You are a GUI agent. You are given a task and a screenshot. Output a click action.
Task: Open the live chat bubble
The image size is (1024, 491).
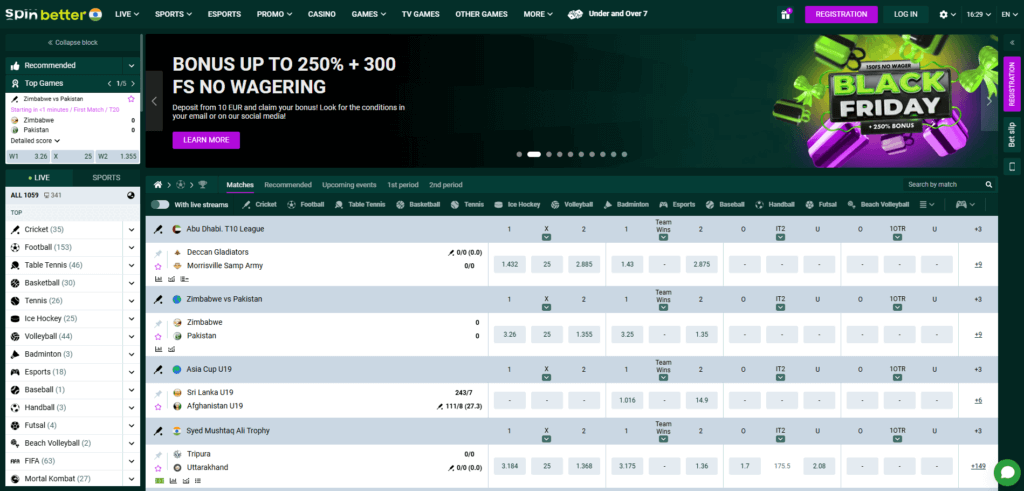(1006, 472)
